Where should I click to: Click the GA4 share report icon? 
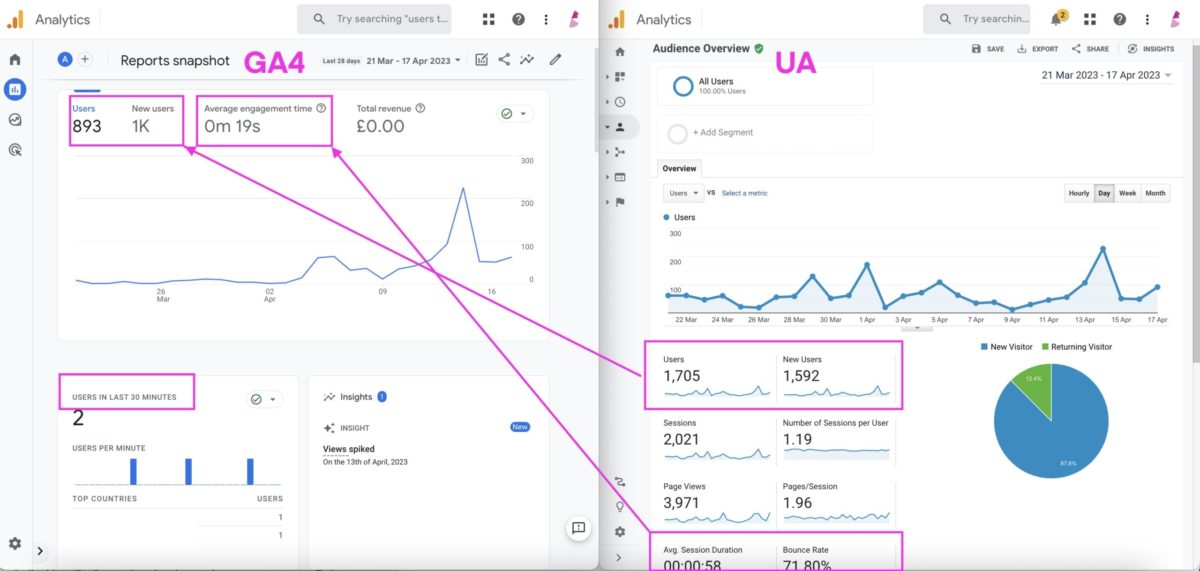coord(504,60)
